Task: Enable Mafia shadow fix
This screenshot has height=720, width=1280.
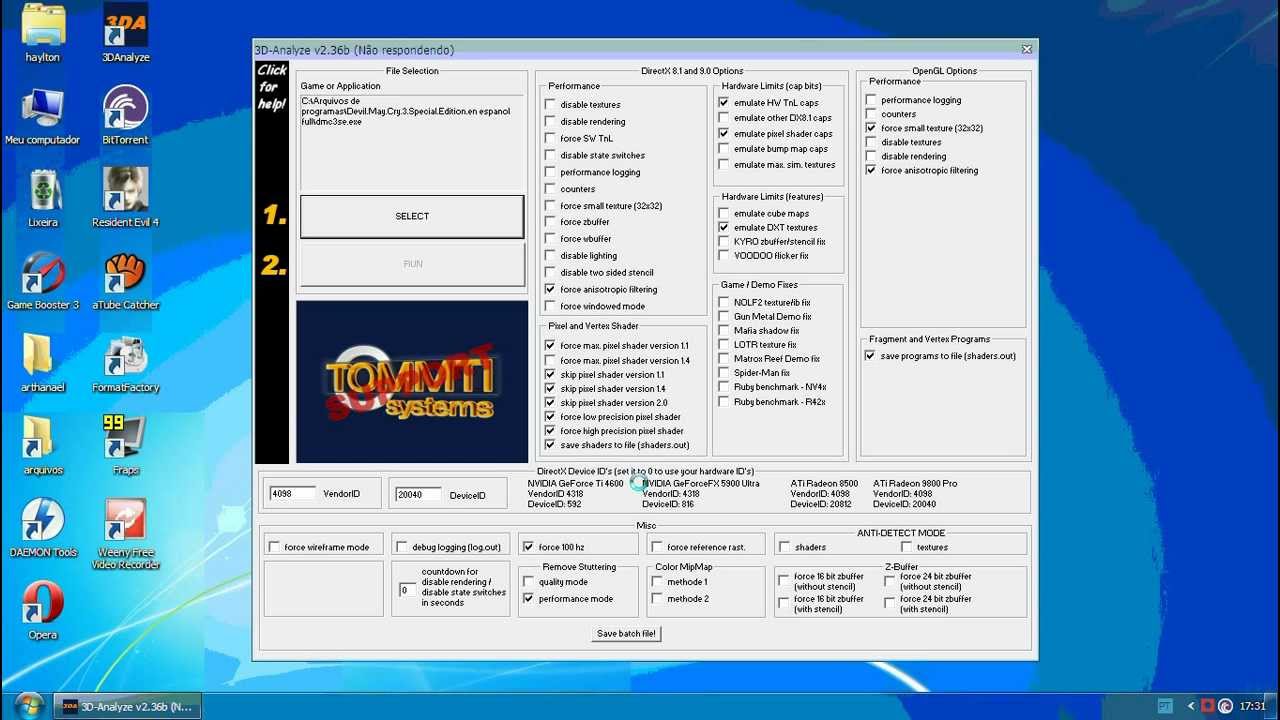Action: point(724,331)
